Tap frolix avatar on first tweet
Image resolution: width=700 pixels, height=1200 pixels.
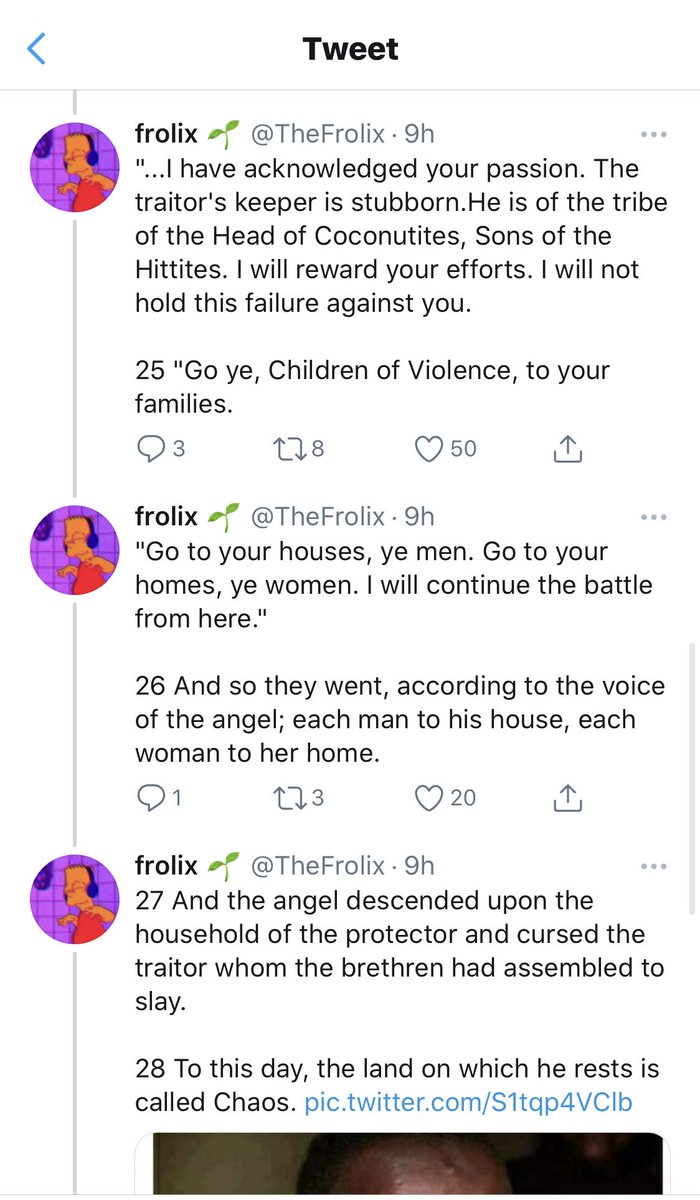[x=77, y=167]
